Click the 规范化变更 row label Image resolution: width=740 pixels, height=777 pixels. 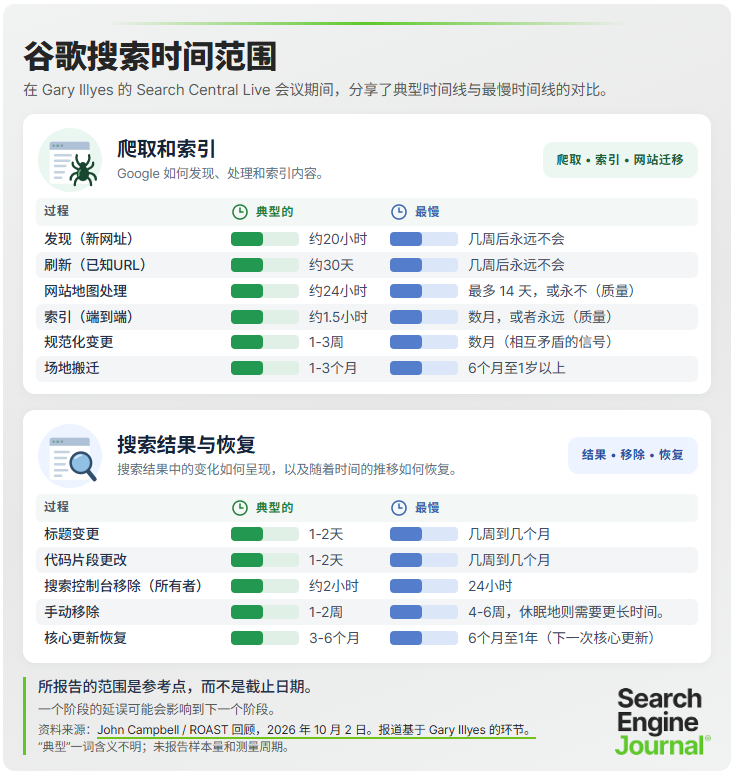tap(79, 342)
